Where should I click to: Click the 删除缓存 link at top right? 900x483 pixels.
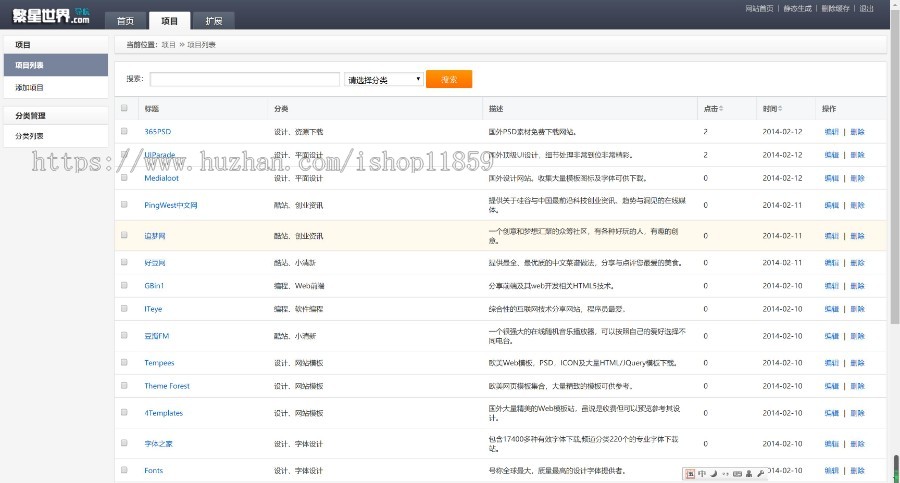click(835, 9)
